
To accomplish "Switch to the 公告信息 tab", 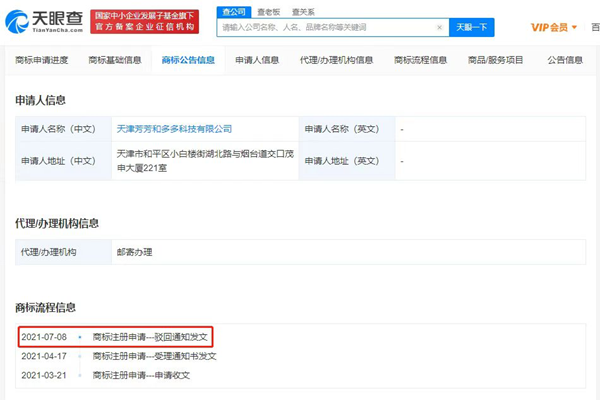I will tap(565, 60).
